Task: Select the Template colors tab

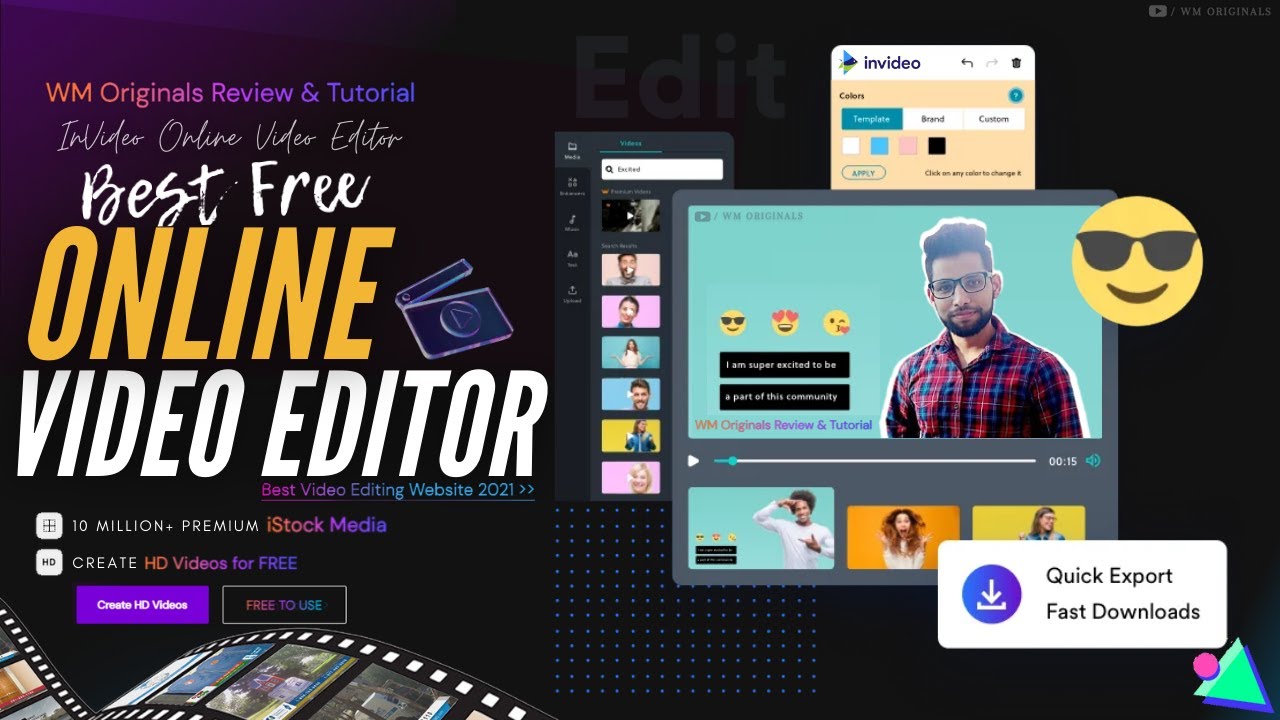Action: click(871, 119)
